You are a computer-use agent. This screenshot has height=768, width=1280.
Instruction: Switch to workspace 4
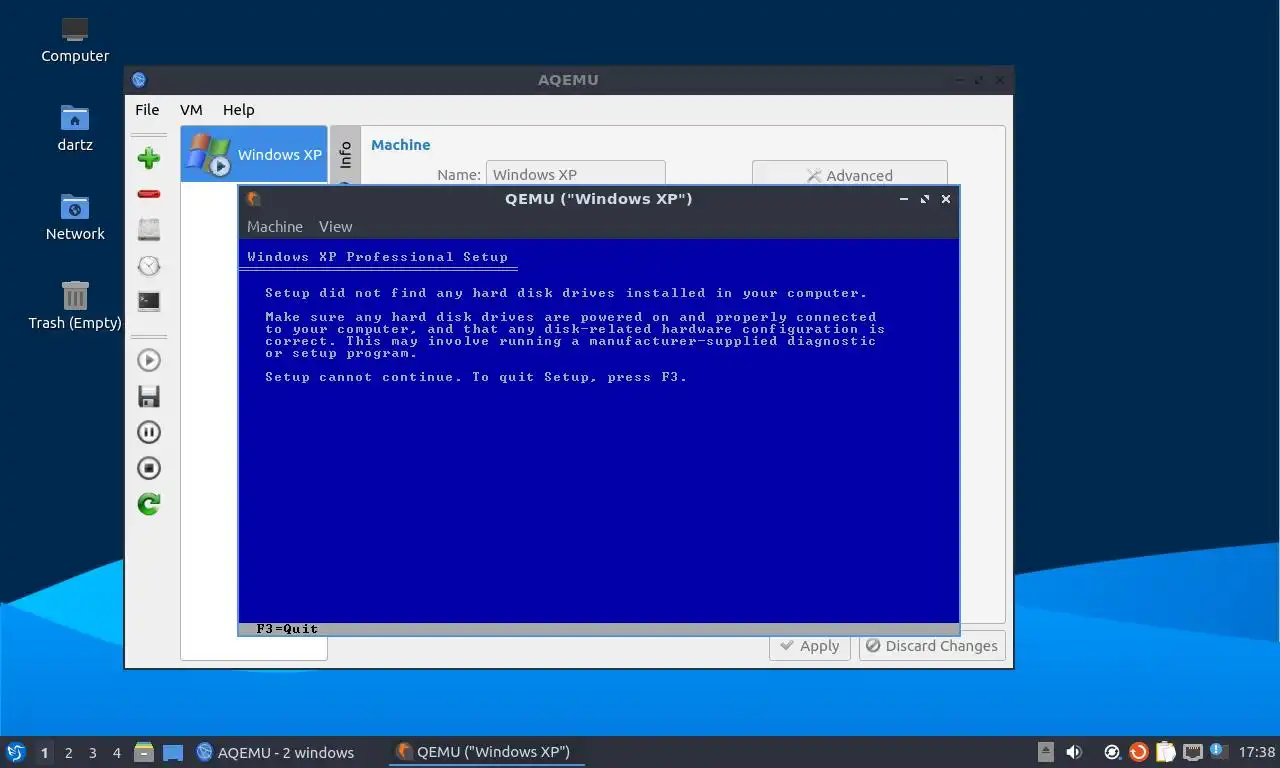[117, 753]
